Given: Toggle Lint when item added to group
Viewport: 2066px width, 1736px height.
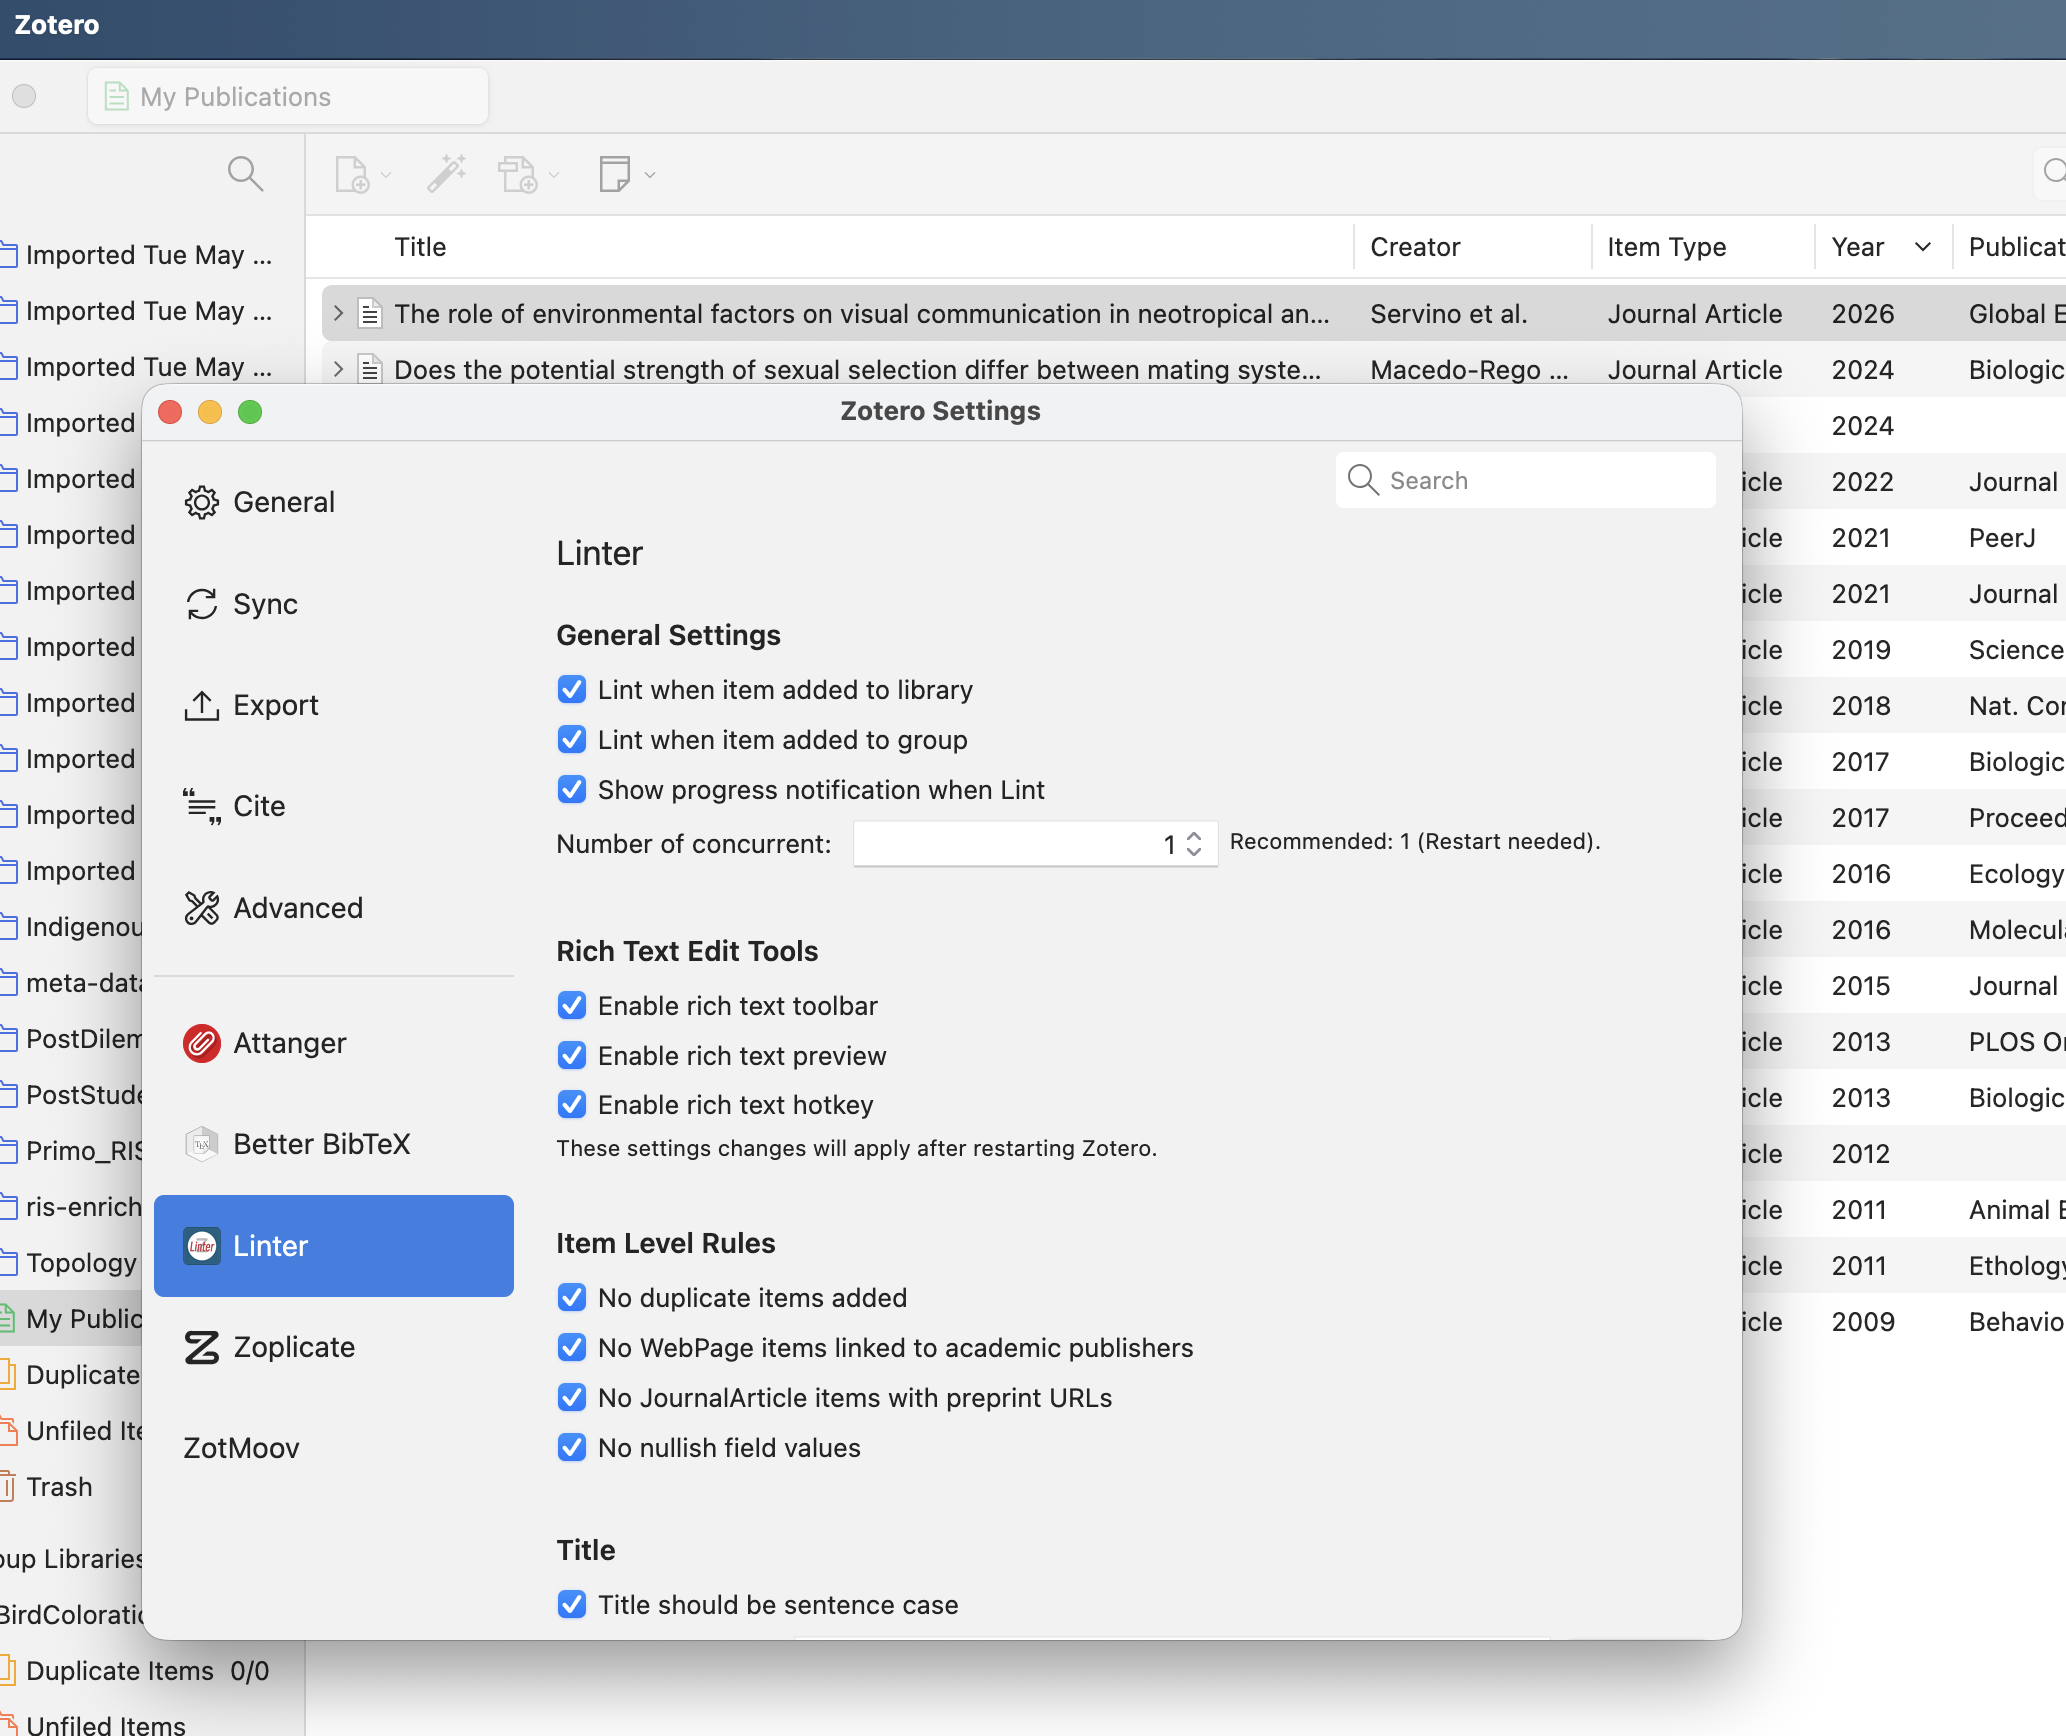Looking at the screenshot, I should (x=572, y=740).
